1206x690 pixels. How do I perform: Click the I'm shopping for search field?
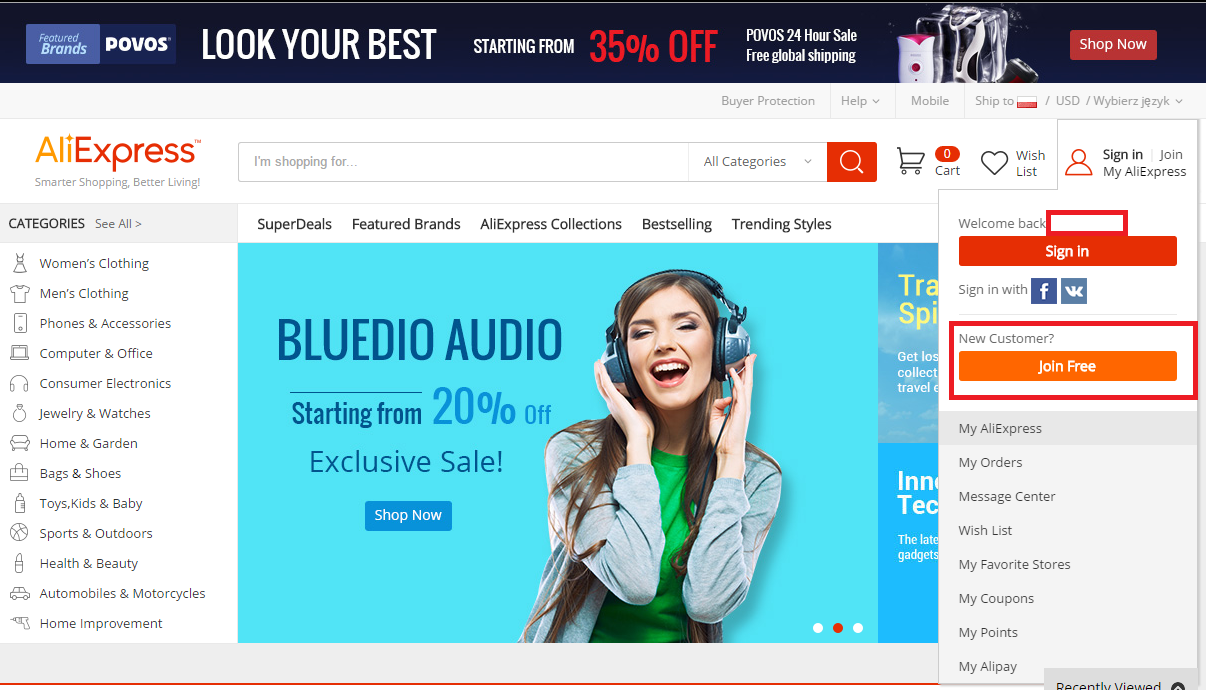[x=463, y=162]
